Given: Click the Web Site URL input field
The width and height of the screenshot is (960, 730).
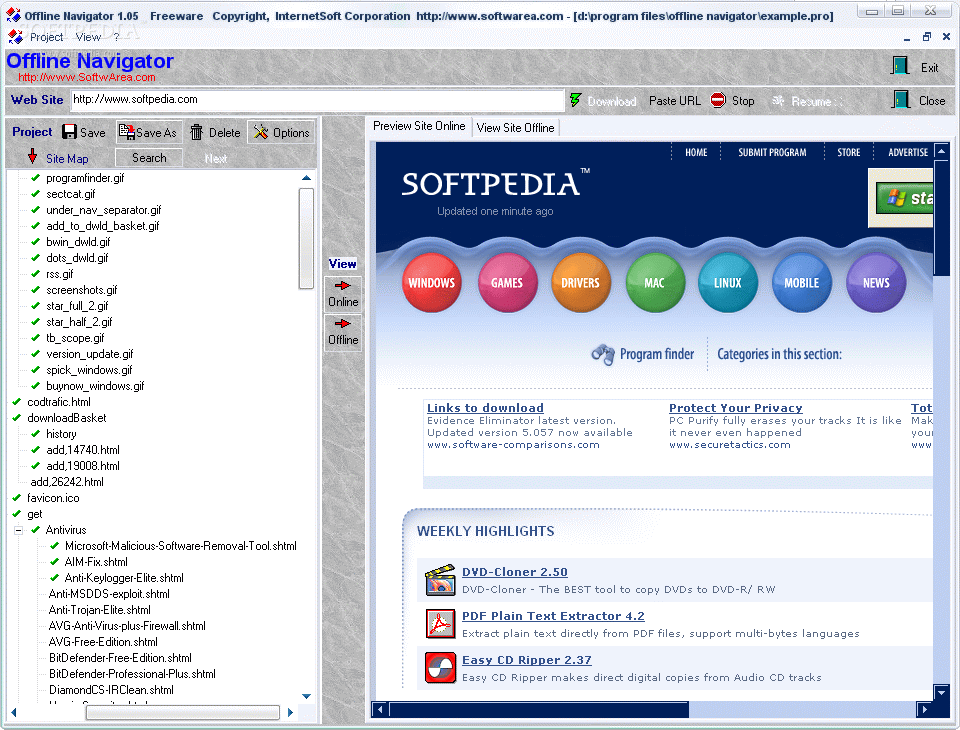Looking at the screenshot, I should (x=317, y=100).
